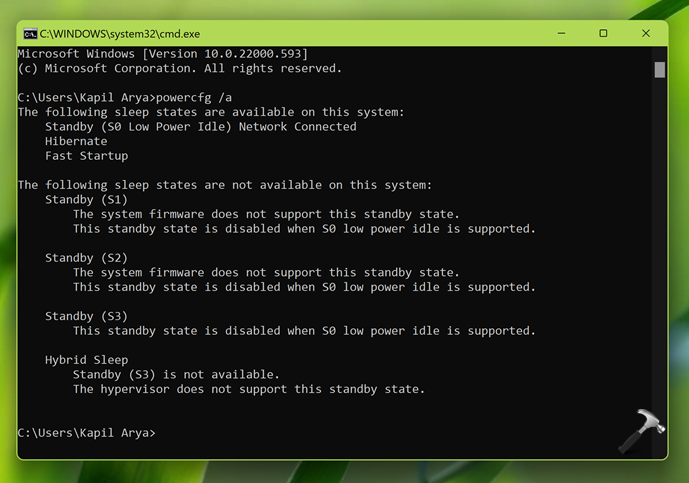Screen dimensions: 689x483
Task: Maximize the Command Prompt window
Action: click(x=603, y=33)
